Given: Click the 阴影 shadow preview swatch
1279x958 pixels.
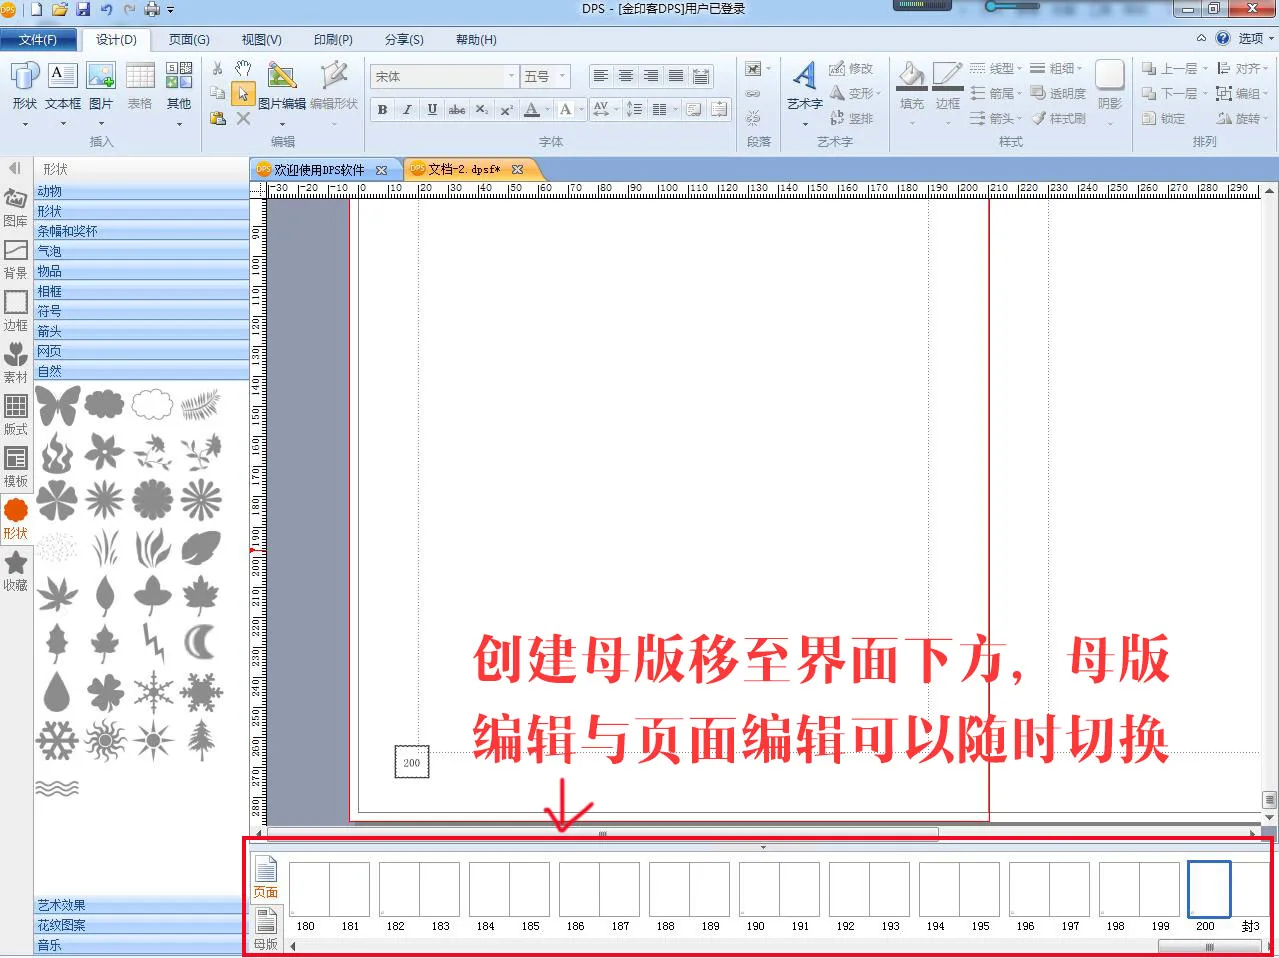Looking at the screenshot, I should 1110,75.
